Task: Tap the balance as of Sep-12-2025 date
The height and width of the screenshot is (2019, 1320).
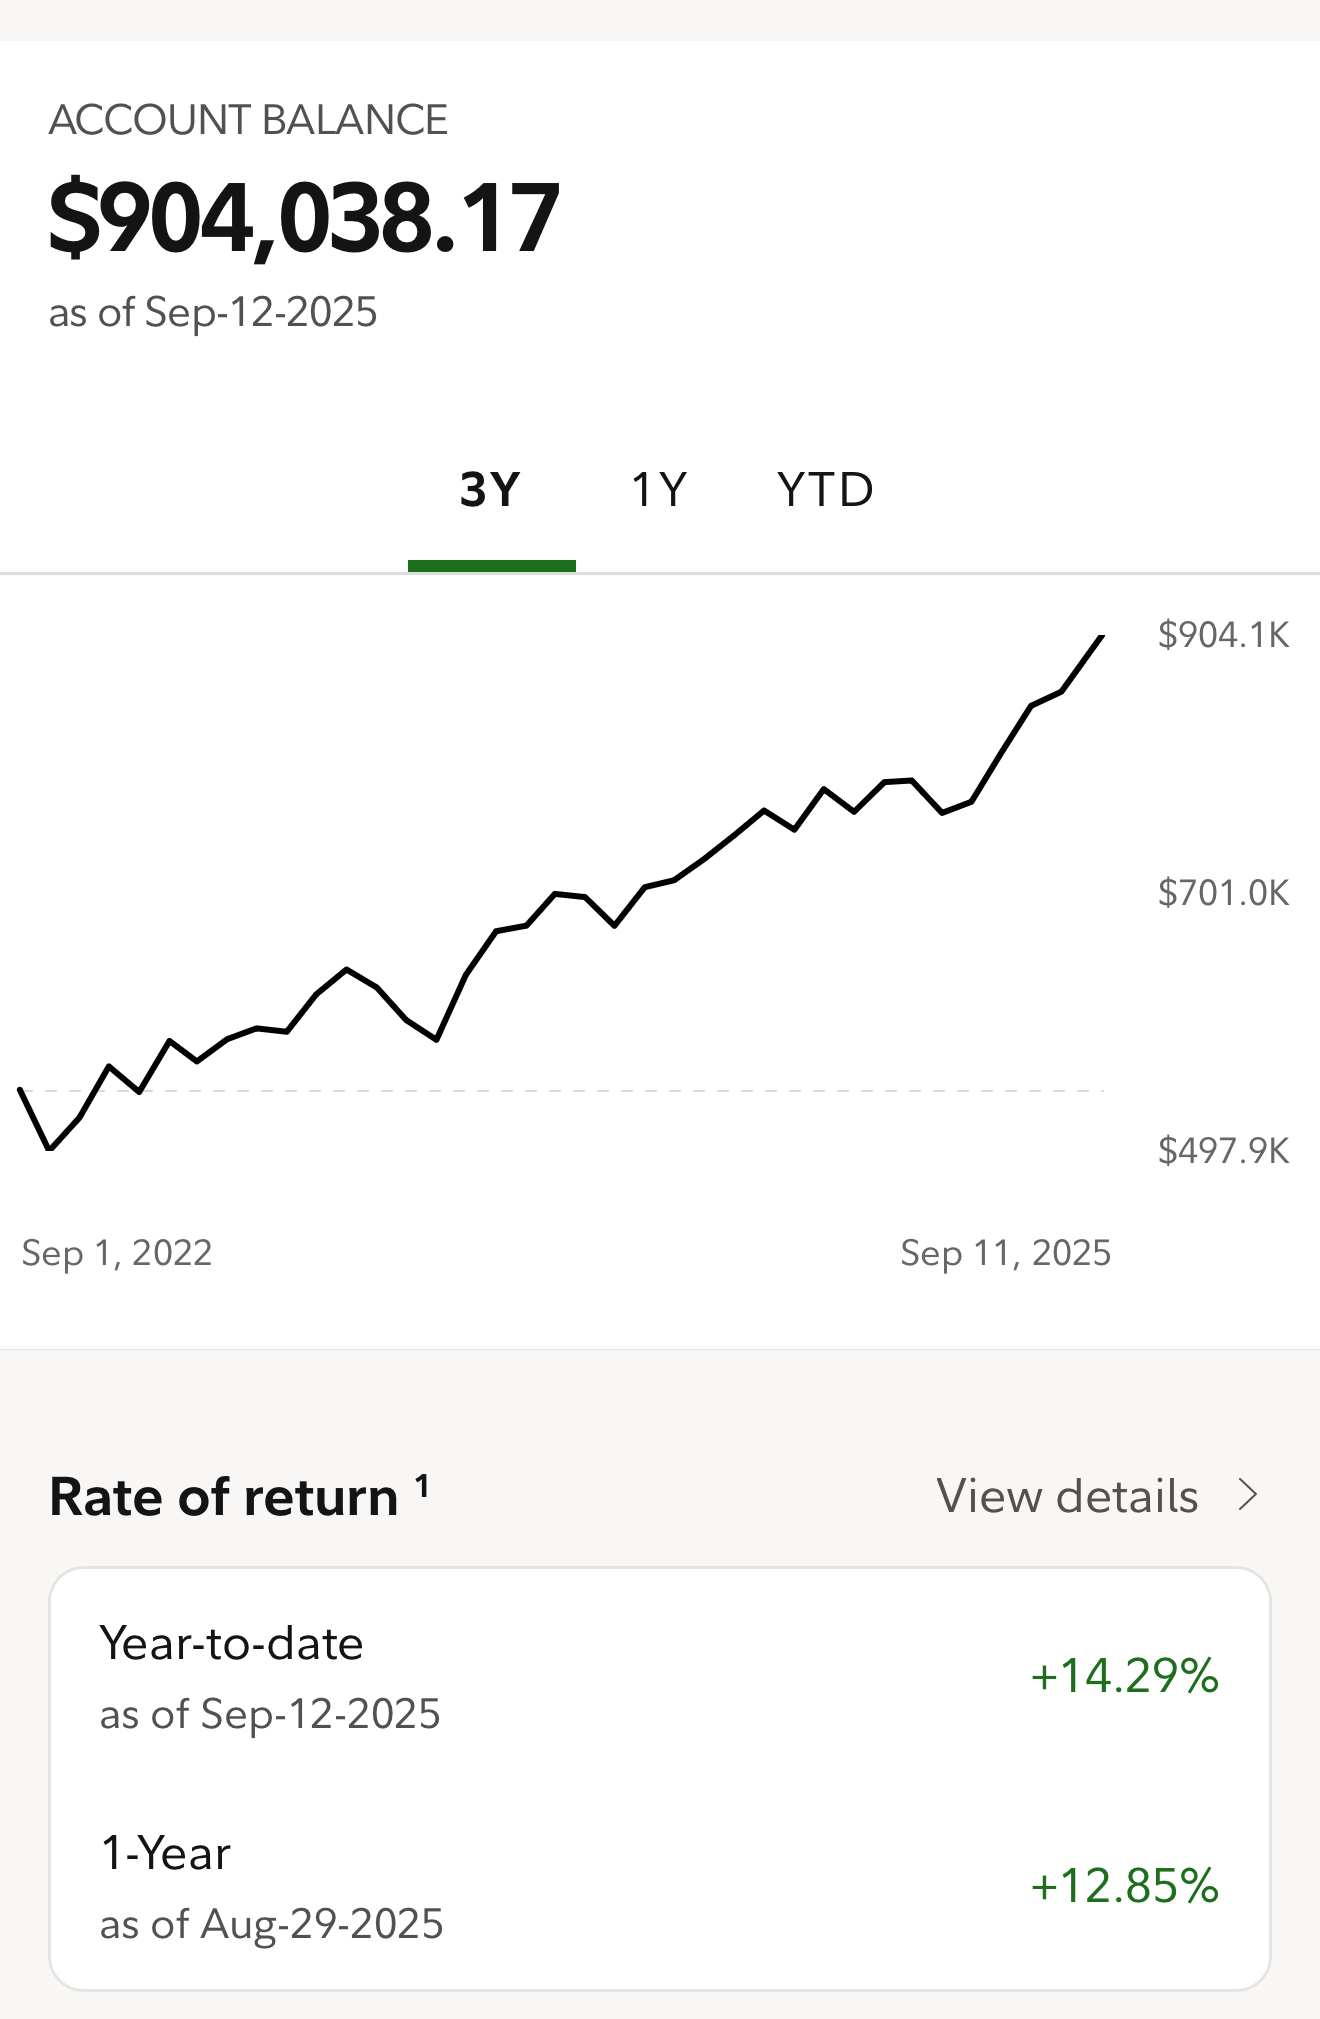Action: pos(213,312)
